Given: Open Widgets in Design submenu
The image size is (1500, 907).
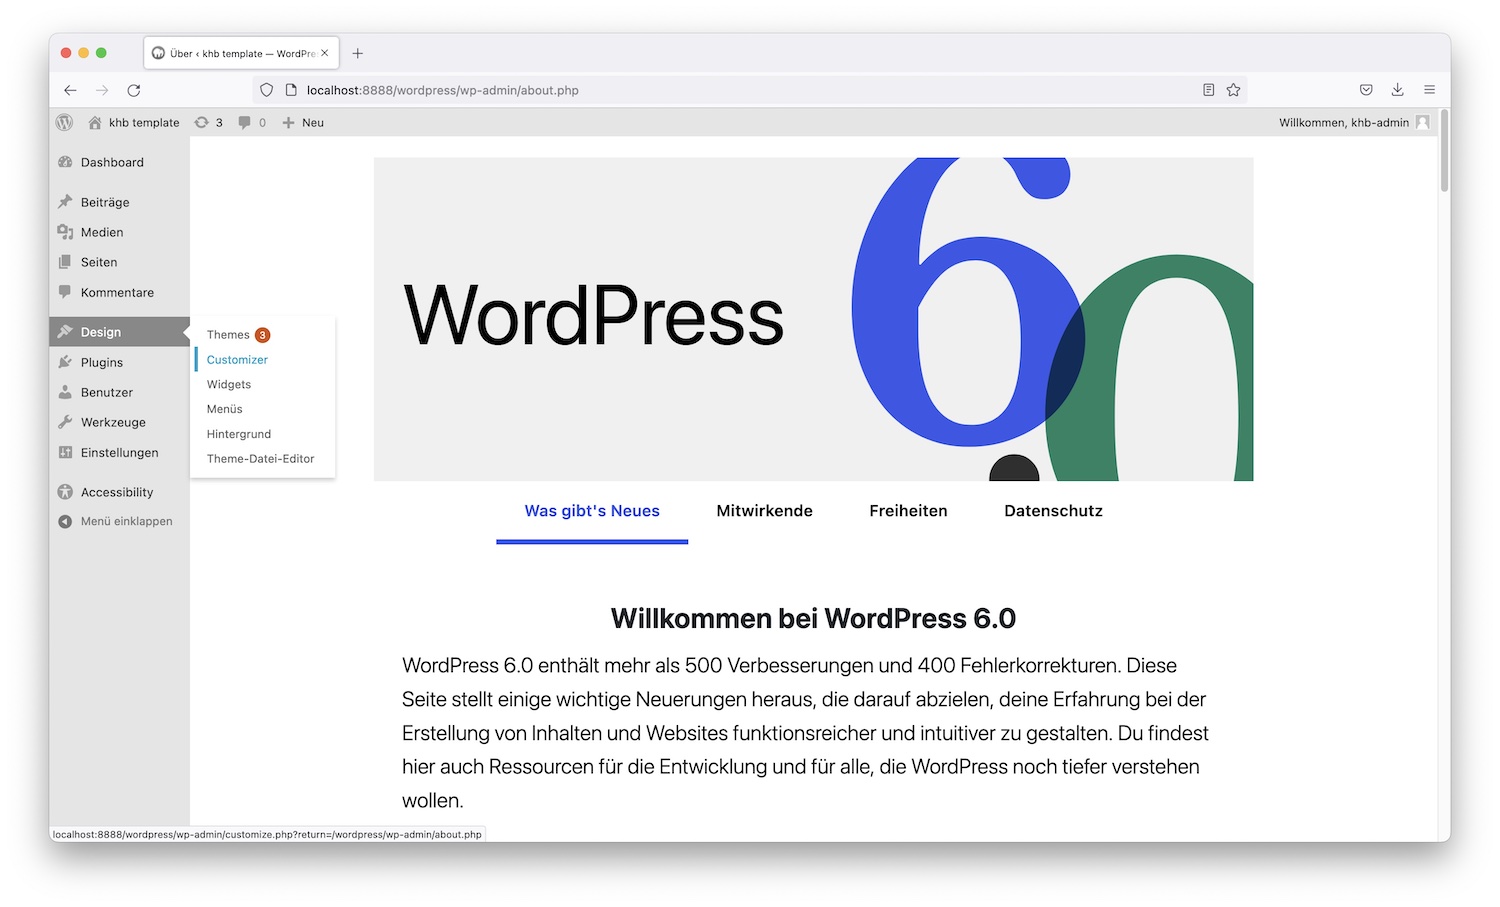Looking at the screenshot, I should pyautogui.click(x=229, y=384).
